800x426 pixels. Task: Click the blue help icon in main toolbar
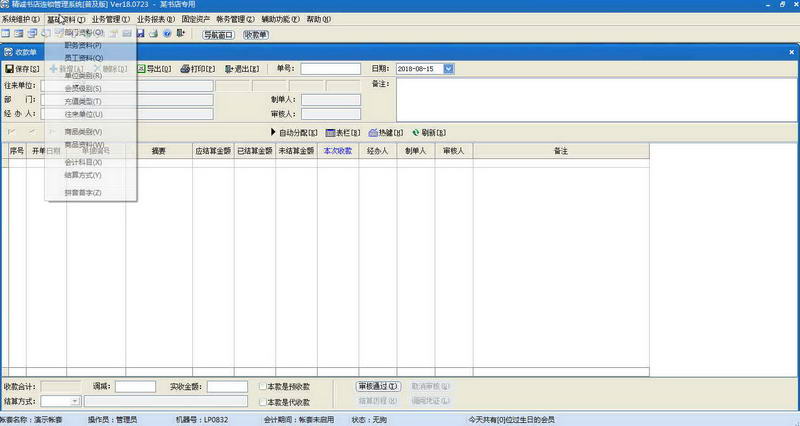tap(167, 34)
